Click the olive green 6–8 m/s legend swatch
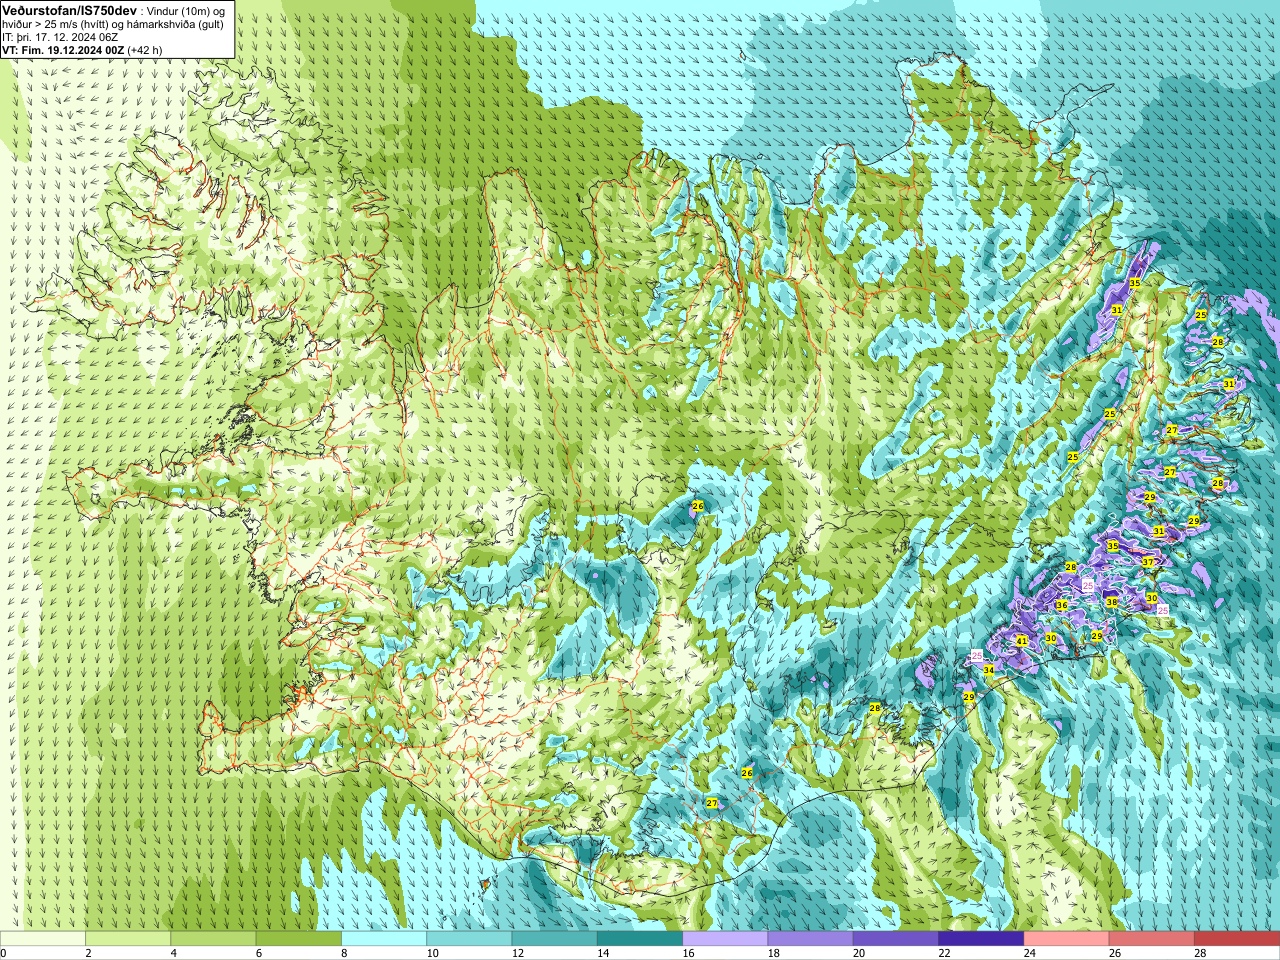Image resolution: width=1280 pixels, height=960 pixels. point(299,939)
